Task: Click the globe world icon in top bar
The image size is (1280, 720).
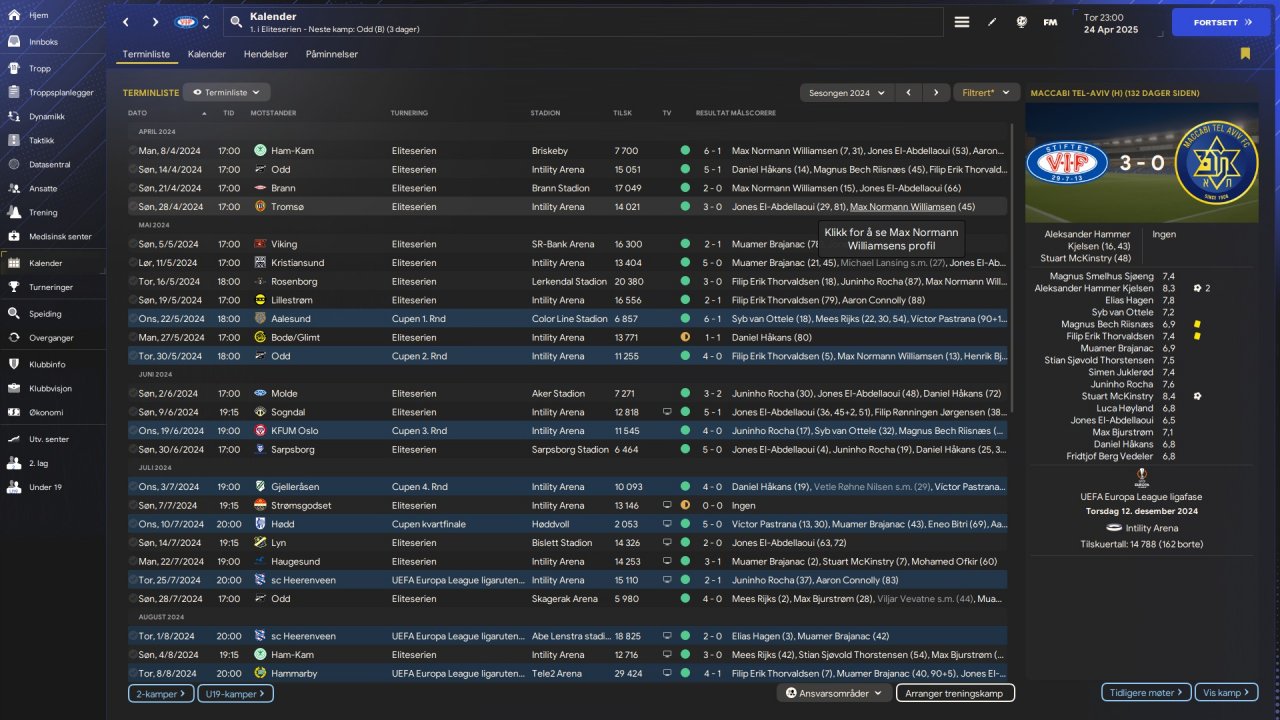Action: (x=1021, y=22)
